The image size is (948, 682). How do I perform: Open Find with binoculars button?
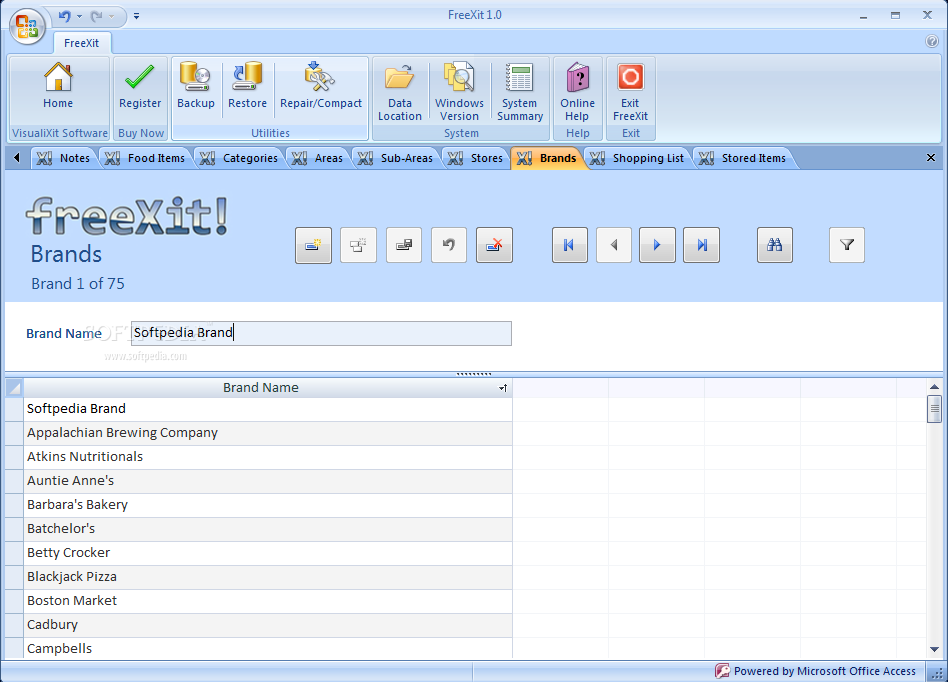click(774, 245)
